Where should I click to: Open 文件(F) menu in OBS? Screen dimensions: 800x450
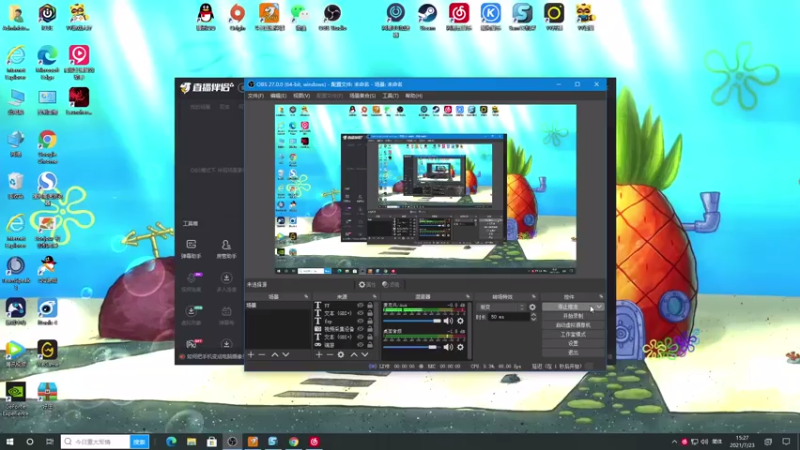coord(256,96)
